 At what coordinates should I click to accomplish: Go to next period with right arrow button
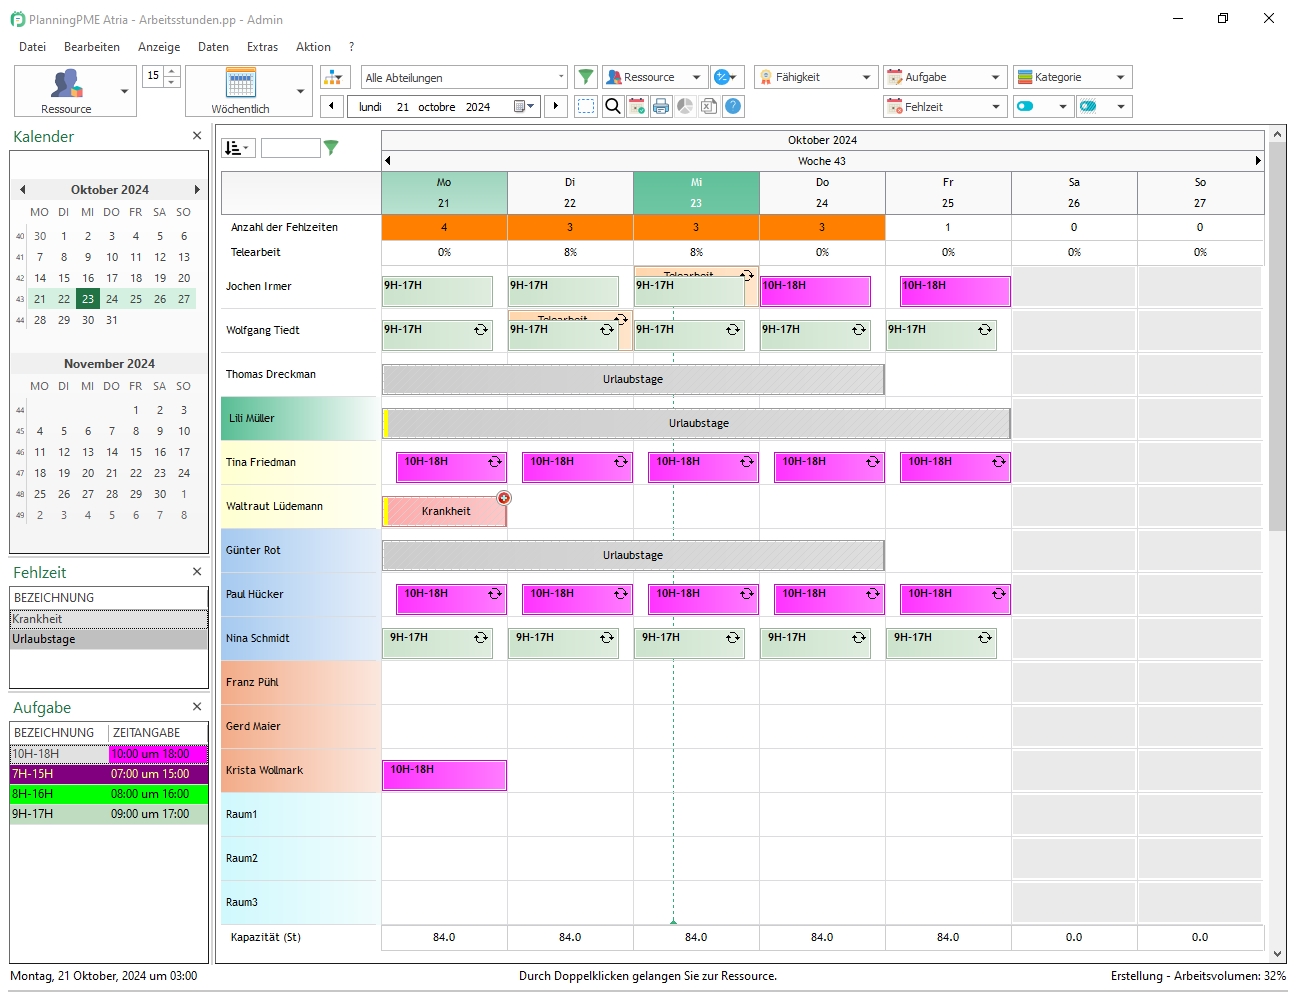point(556,106)
